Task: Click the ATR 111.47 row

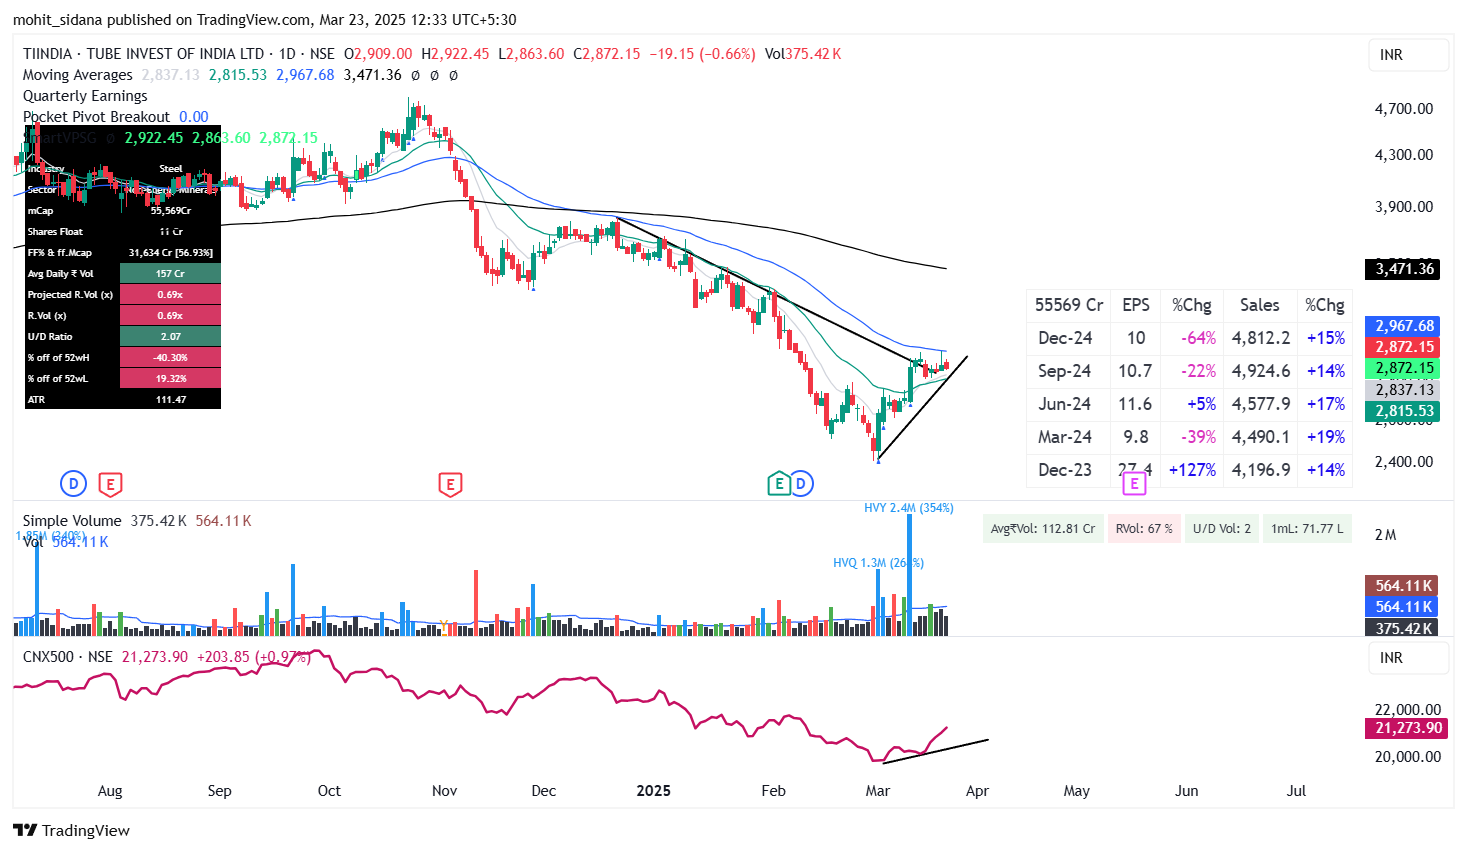Action: pyautogui.click(x=122, y=400)
